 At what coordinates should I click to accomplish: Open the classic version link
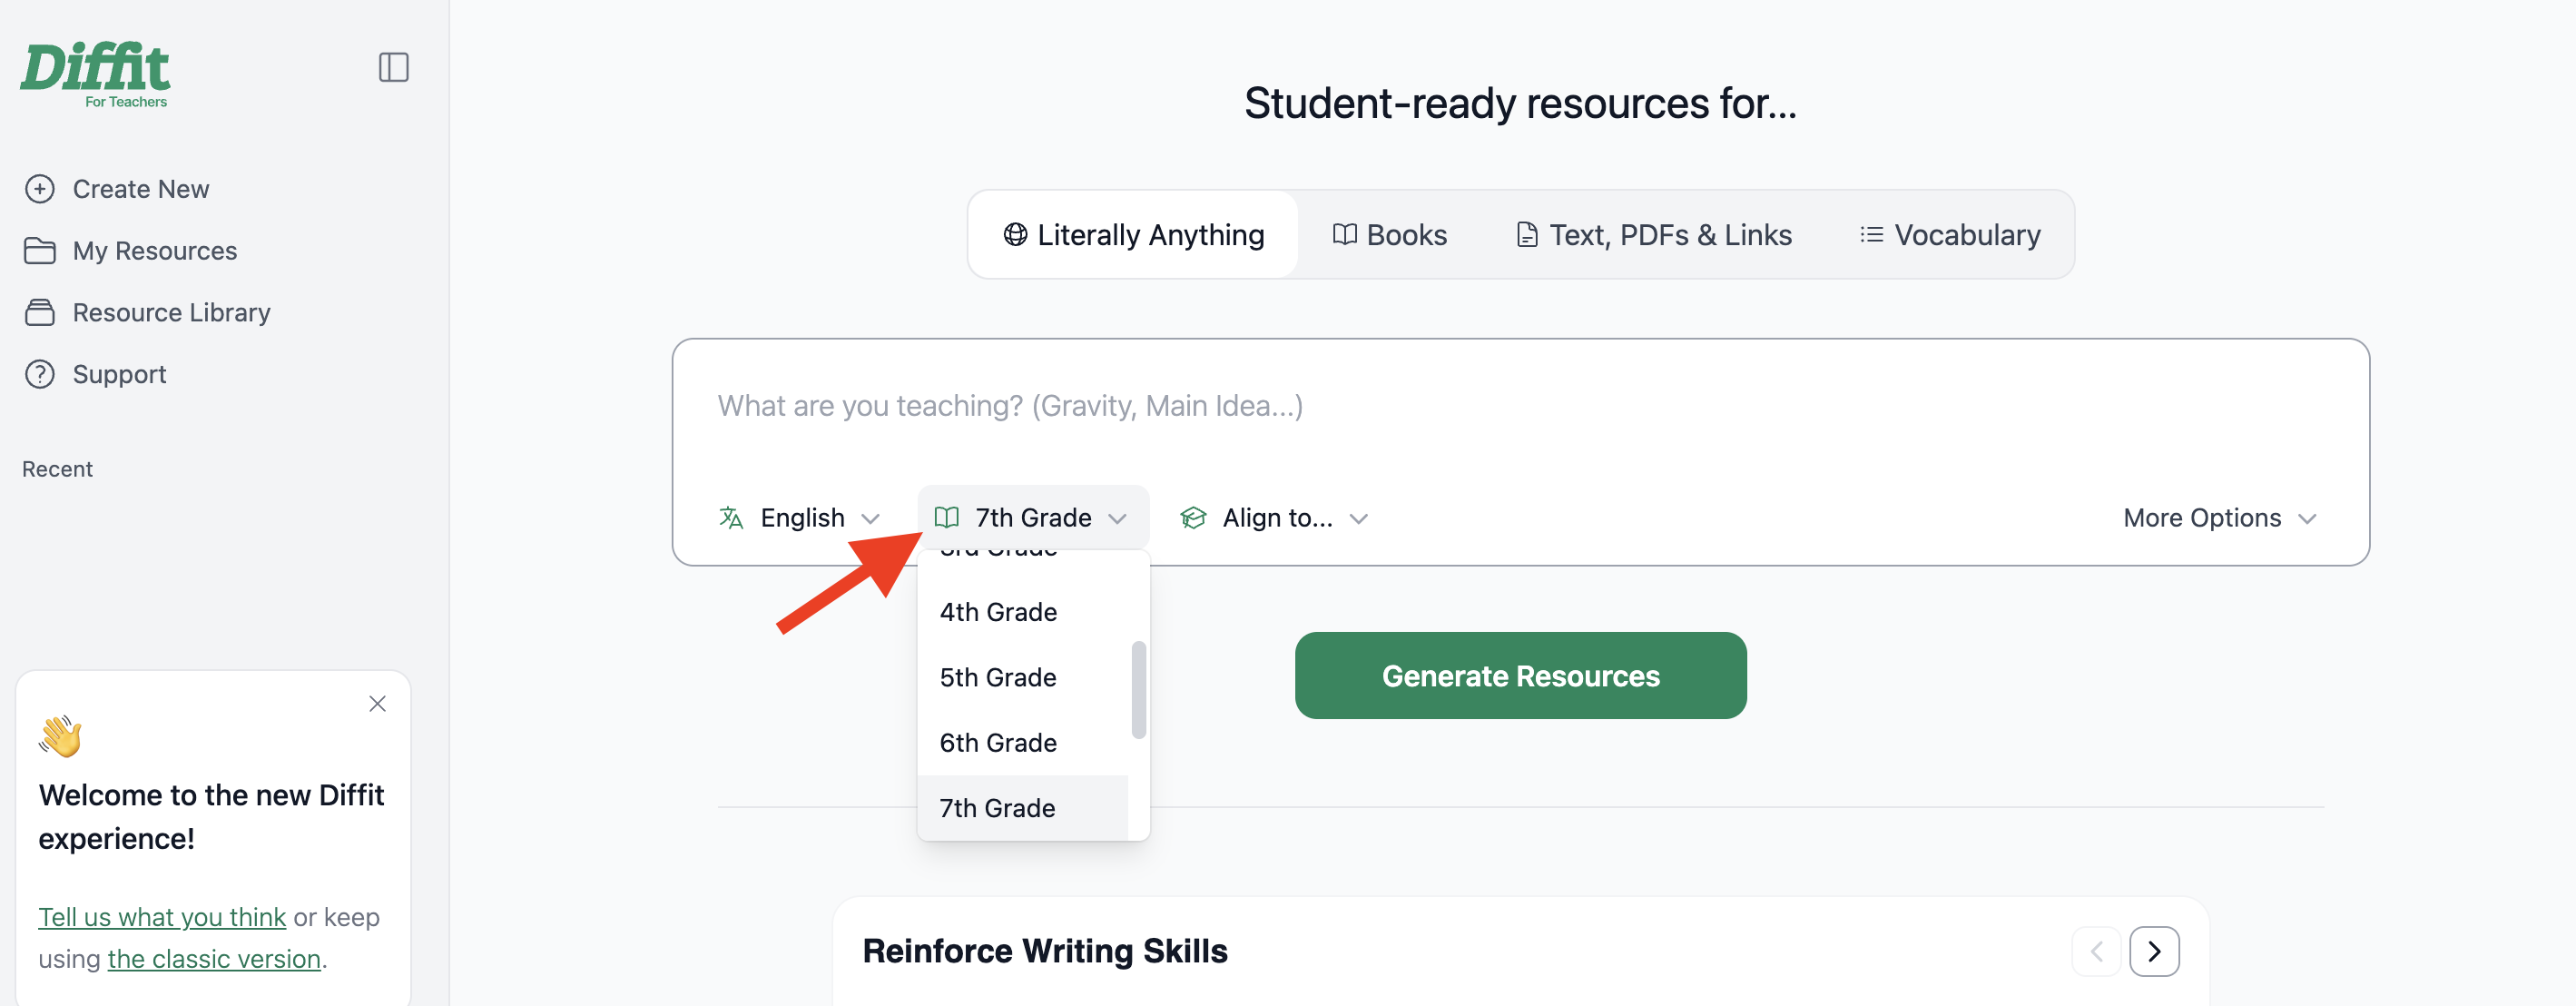coord(214,959)
